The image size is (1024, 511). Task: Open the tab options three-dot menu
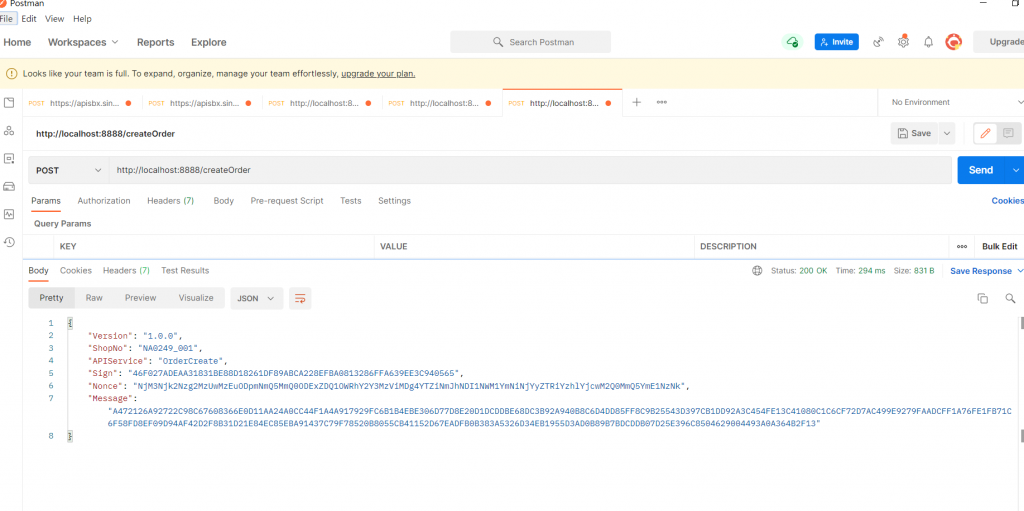(662, 103)
